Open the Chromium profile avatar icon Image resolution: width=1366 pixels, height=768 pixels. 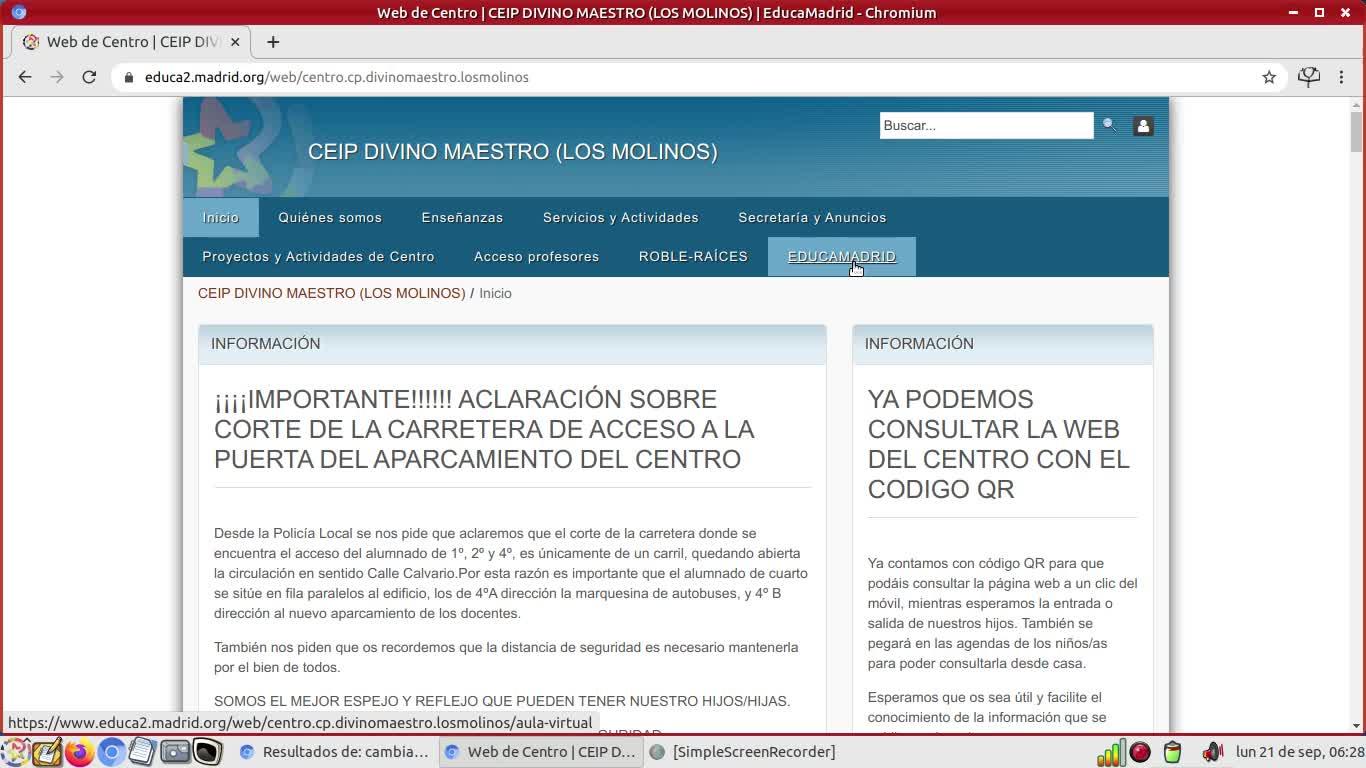pyautogui.click(x=1309, y=77)
